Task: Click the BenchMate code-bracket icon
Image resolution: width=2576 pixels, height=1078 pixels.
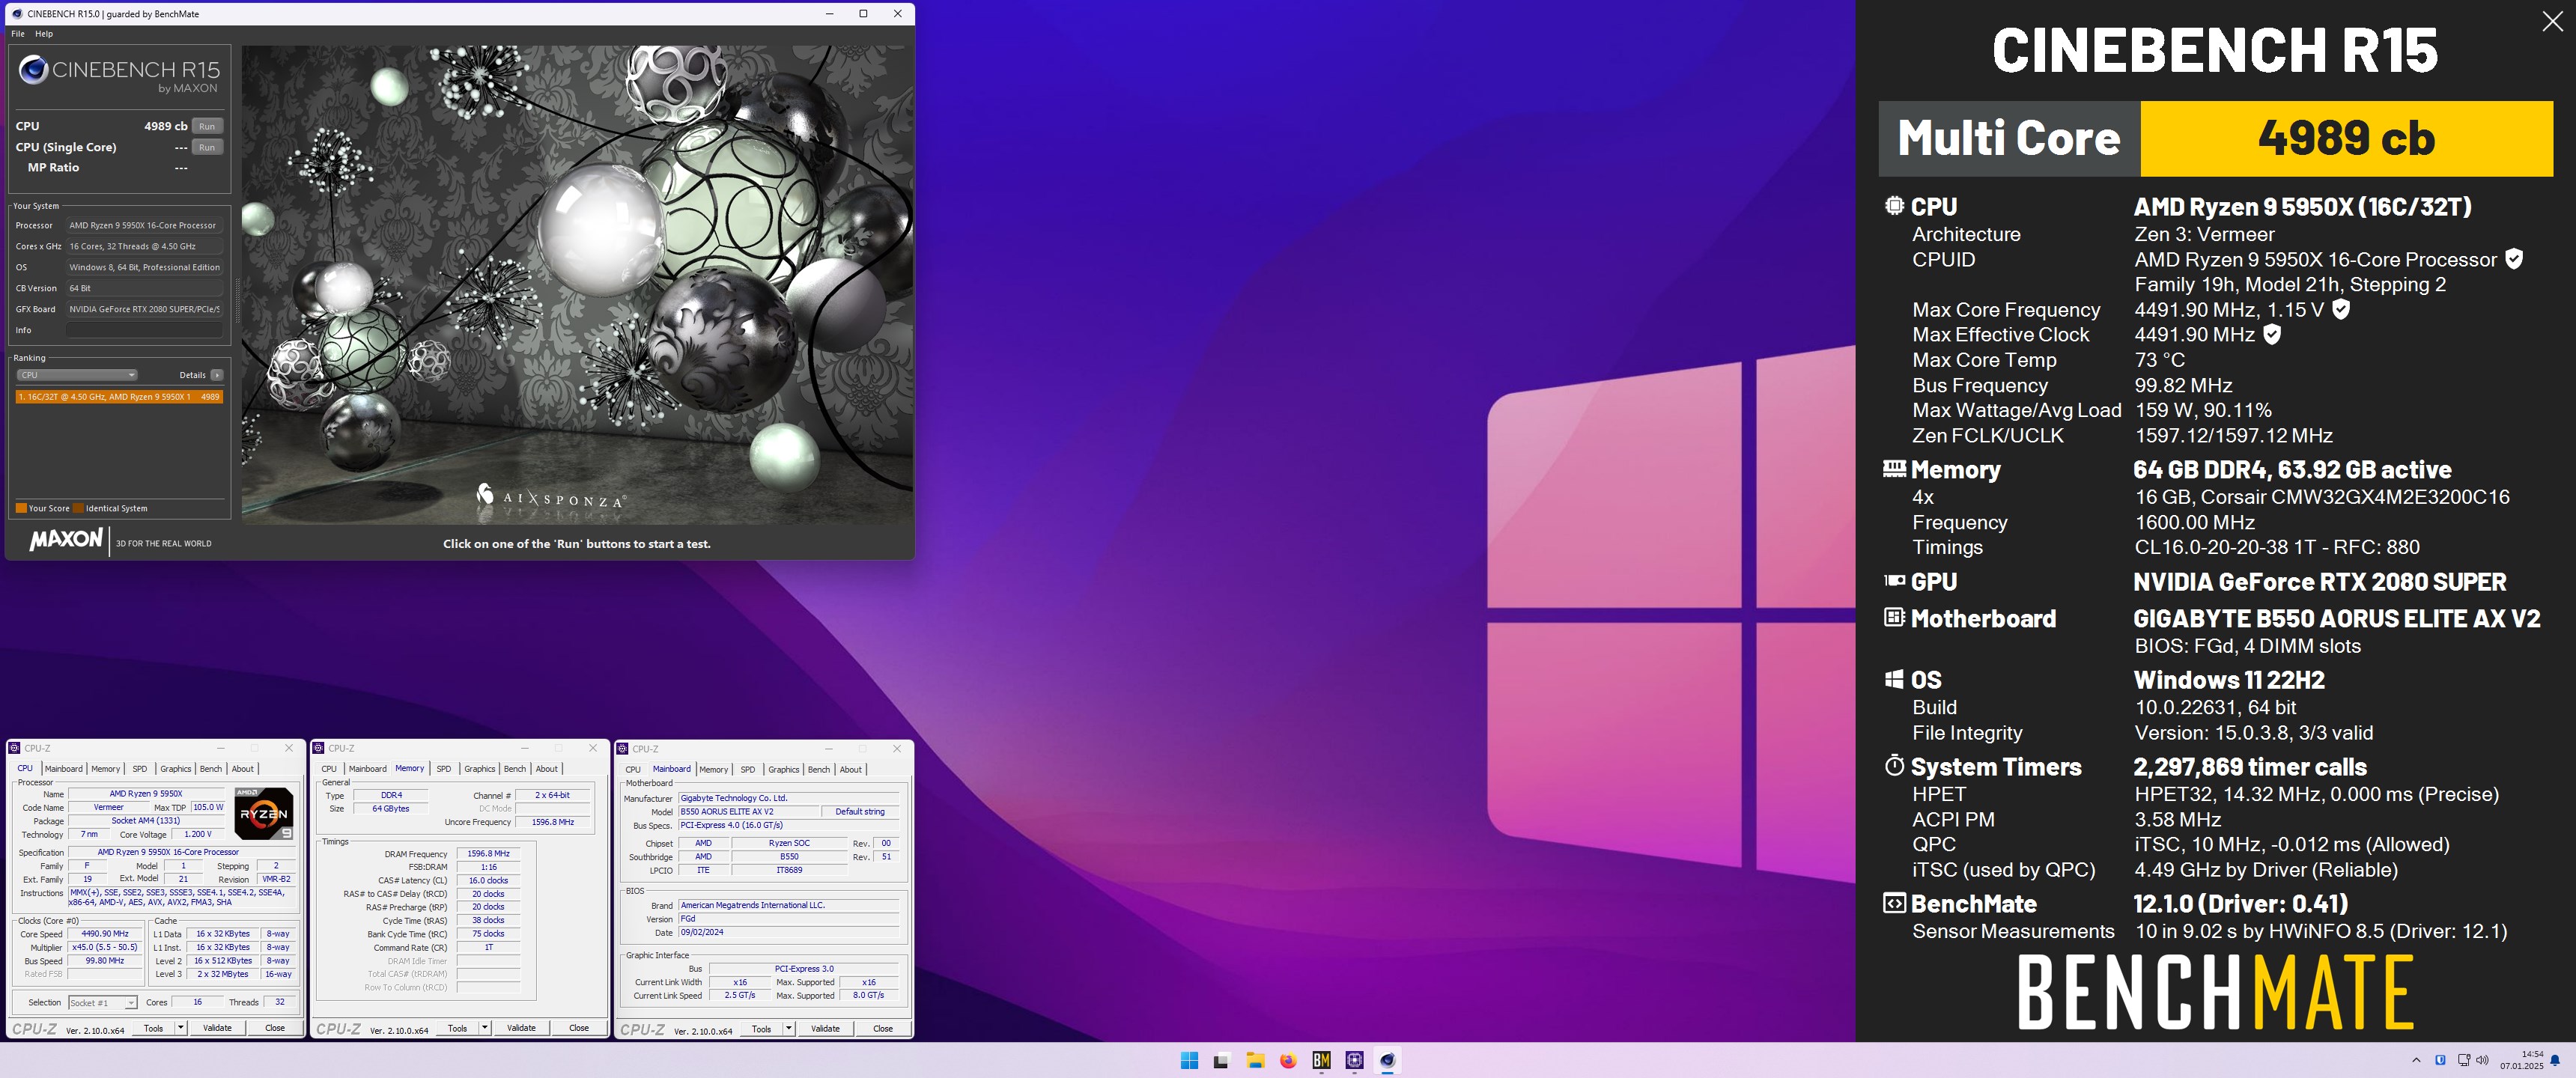Action: coord(1894,903)
